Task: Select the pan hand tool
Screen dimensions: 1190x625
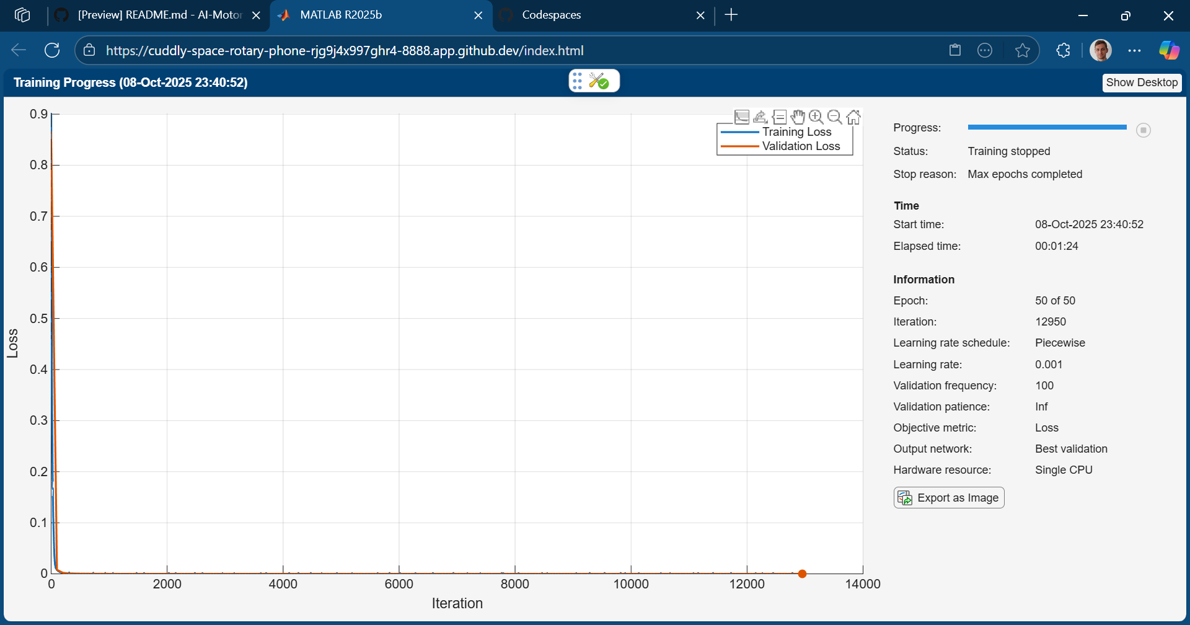Action: pos(798,117)
